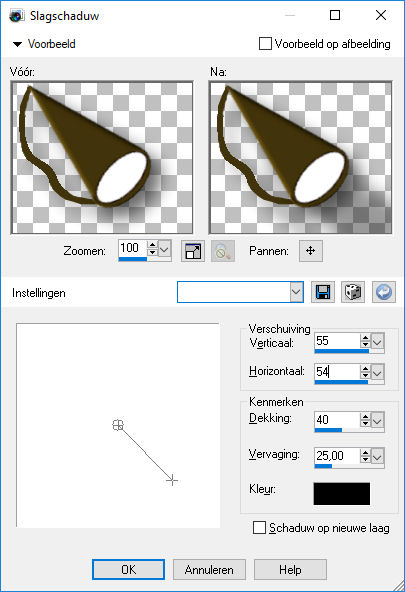Screen dimensions: 405x592
Task: Click the blue slider bar under Horizontaal
Action: [x=341, y=382]
